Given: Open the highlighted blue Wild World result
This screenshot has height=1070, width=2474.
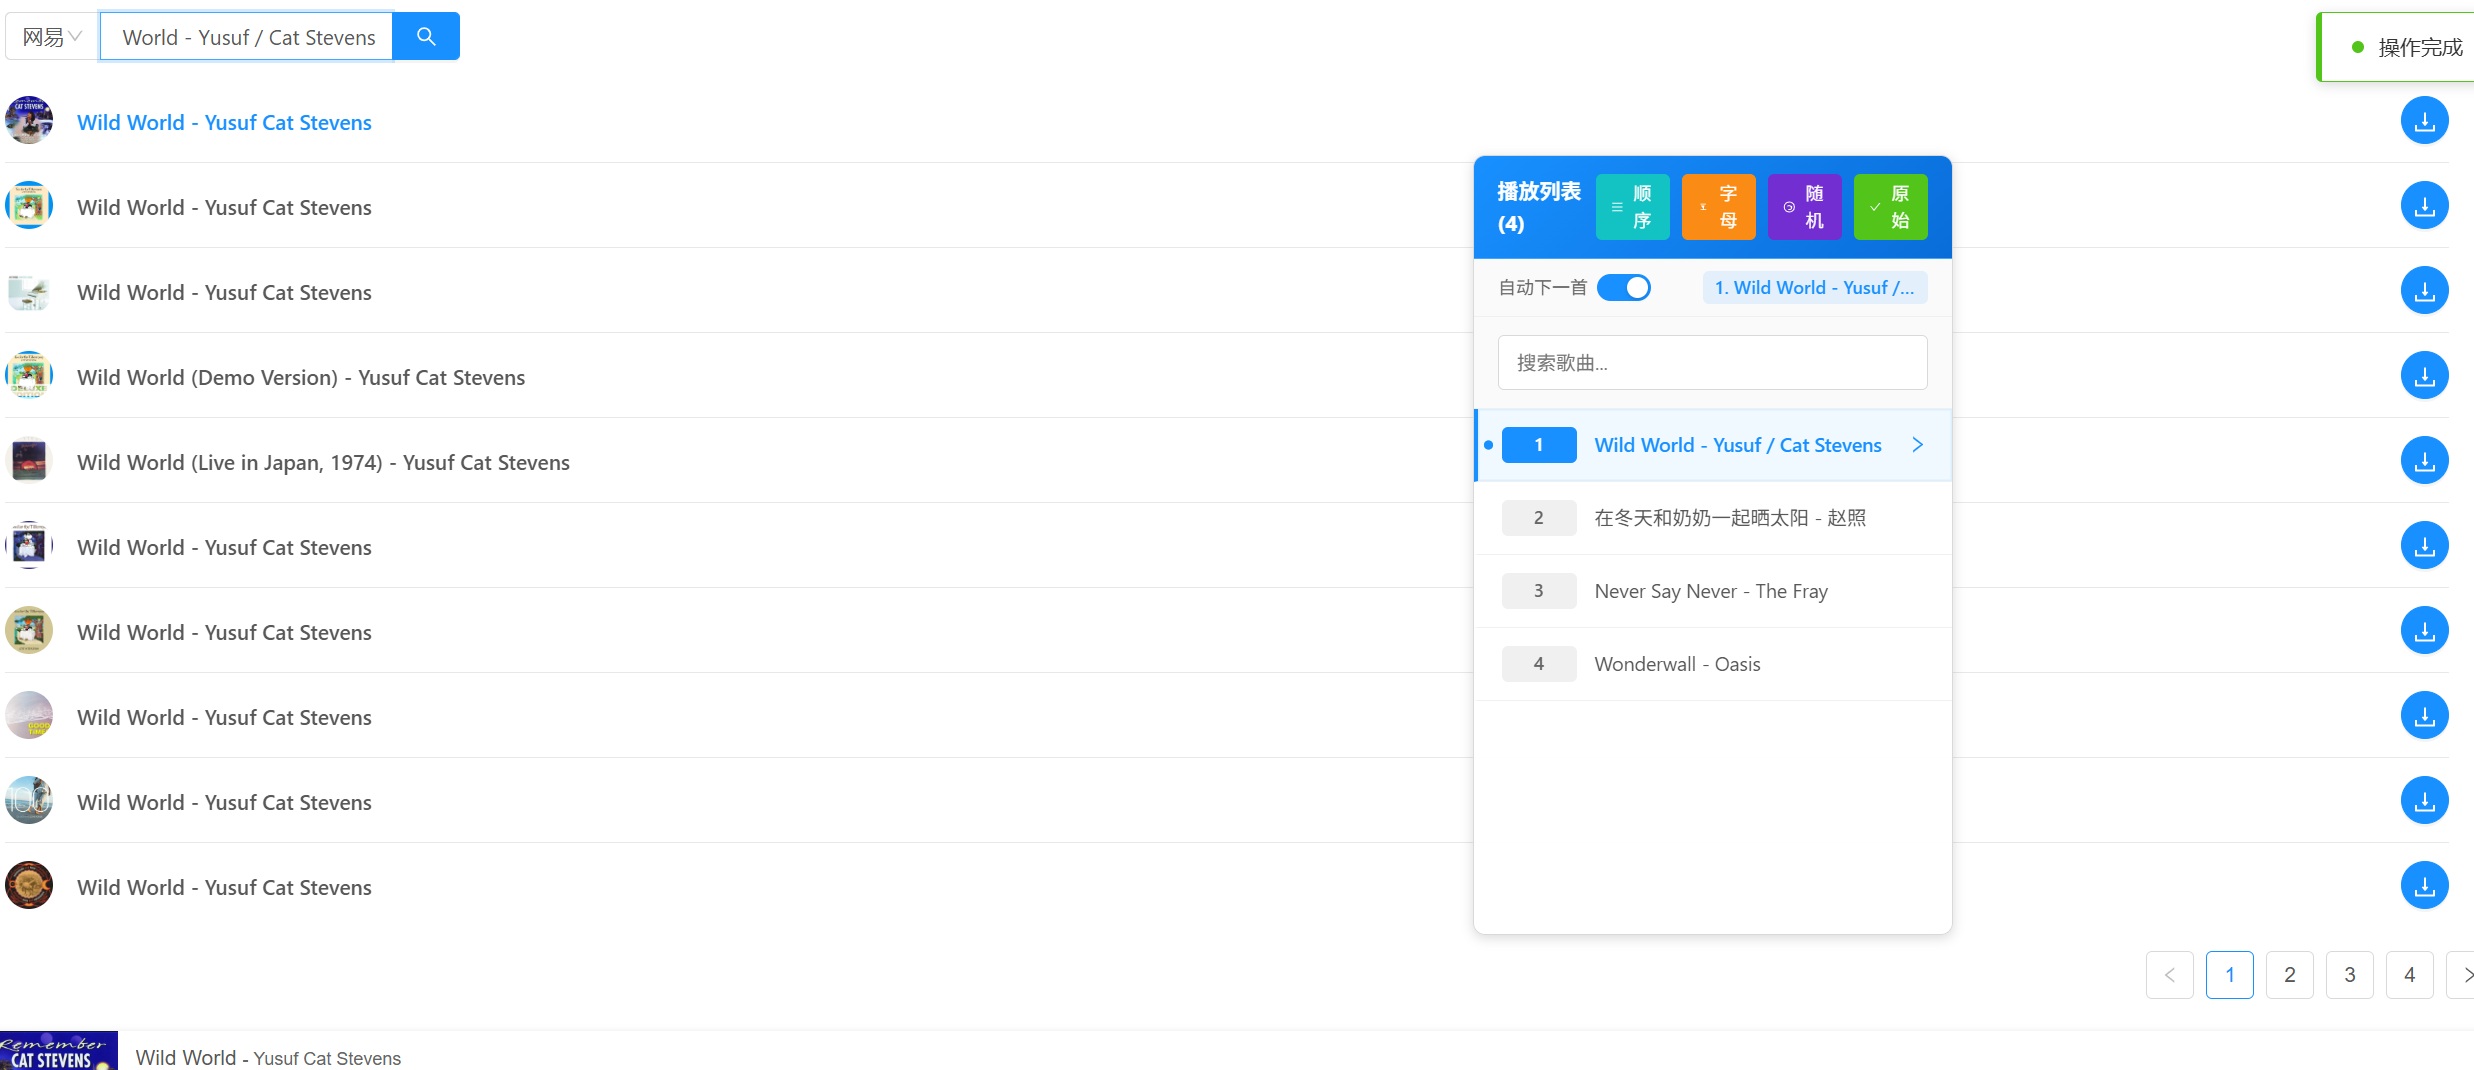Looking at the screenshot, I should pyautogui.click(x=225, y=122).
